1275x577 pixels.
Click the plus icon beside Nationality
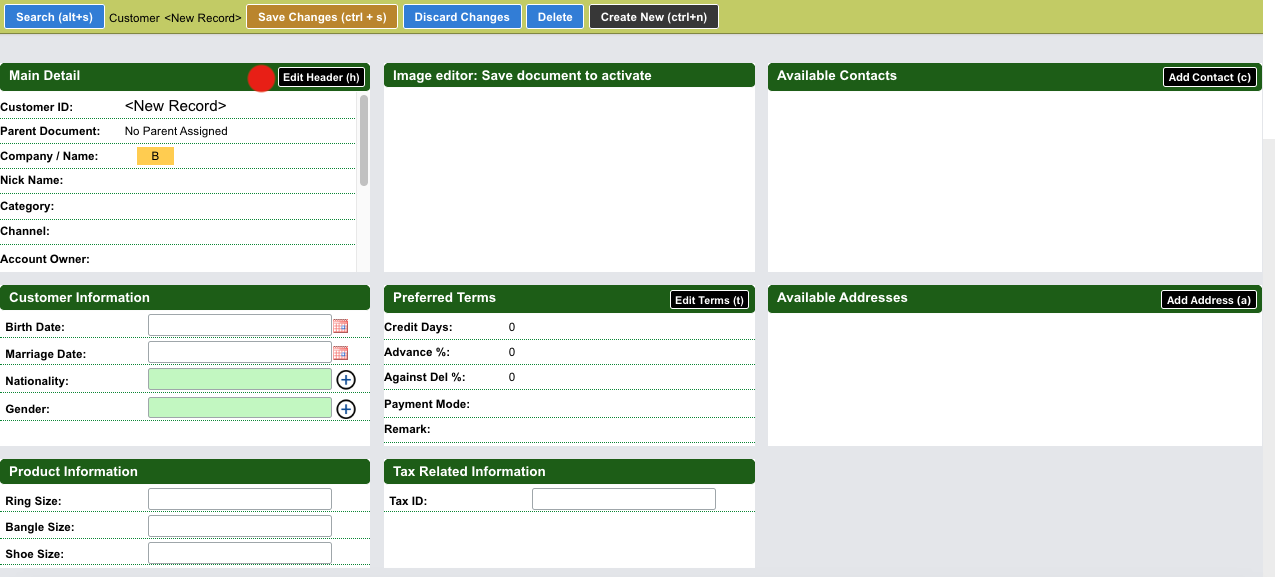click(346, 380)
